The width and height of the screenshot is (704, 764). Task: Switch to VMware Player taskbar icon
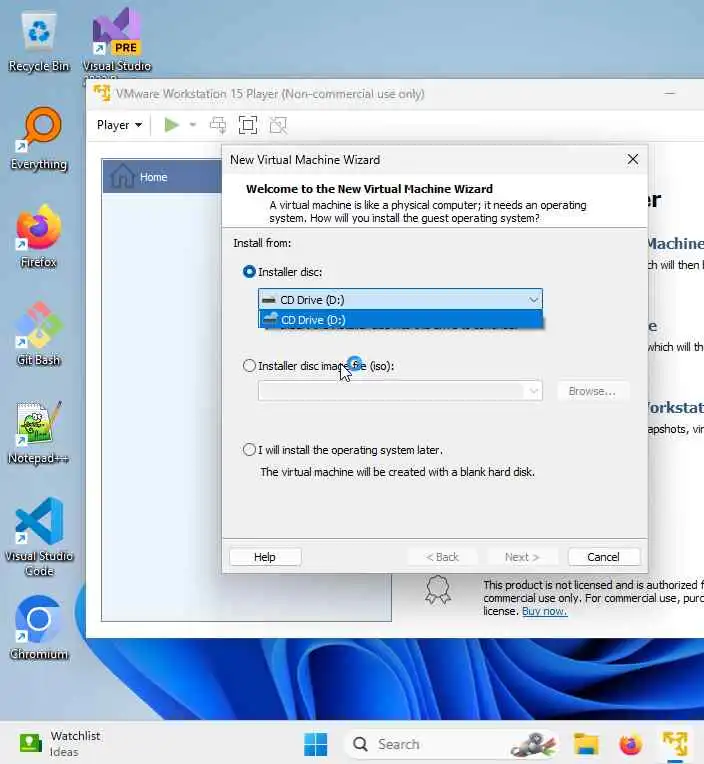click(x=675, y=745)
